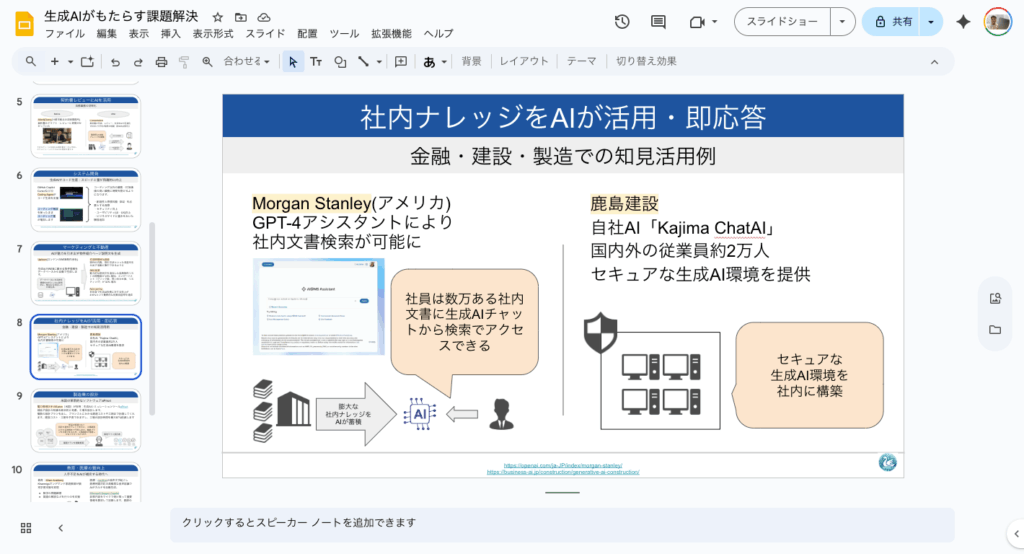Open the shape insert tool
The height and width of the screenshot is (554, 1024).
[x=340, y=62]
